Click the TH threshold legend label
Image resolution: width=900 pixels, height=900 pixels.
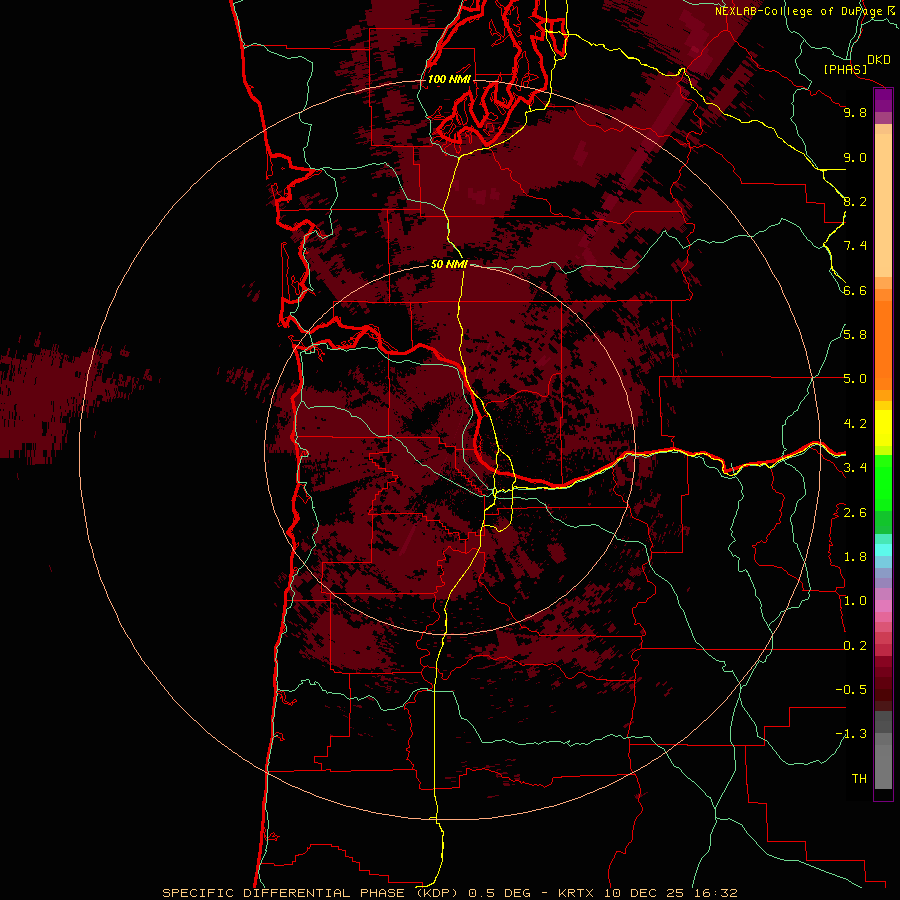pos(859,779)
